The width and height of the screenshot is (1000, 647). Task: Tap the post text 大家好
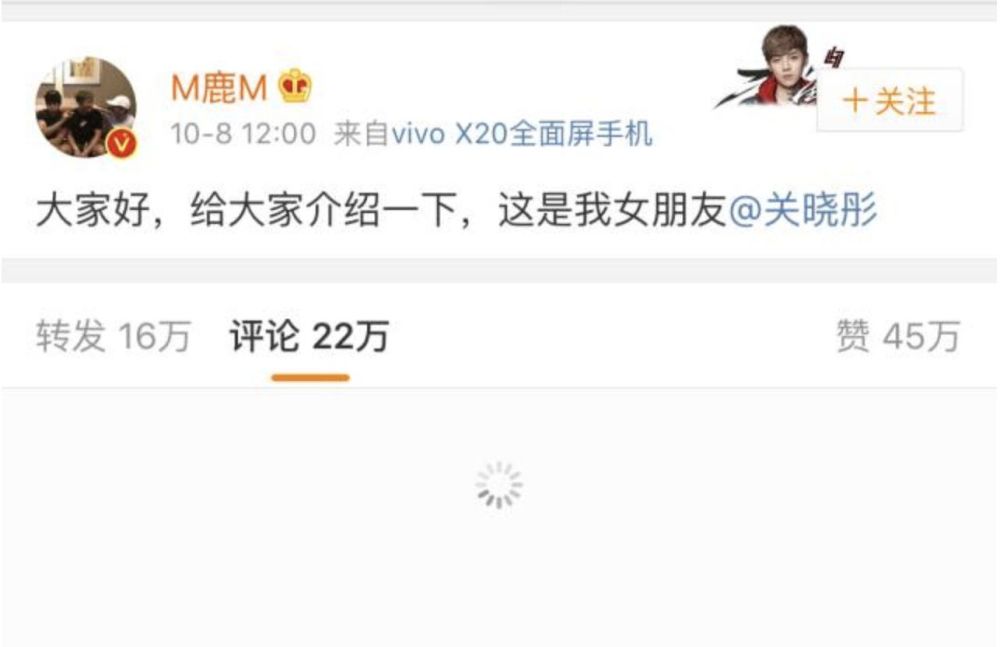(x=93, y=211)
